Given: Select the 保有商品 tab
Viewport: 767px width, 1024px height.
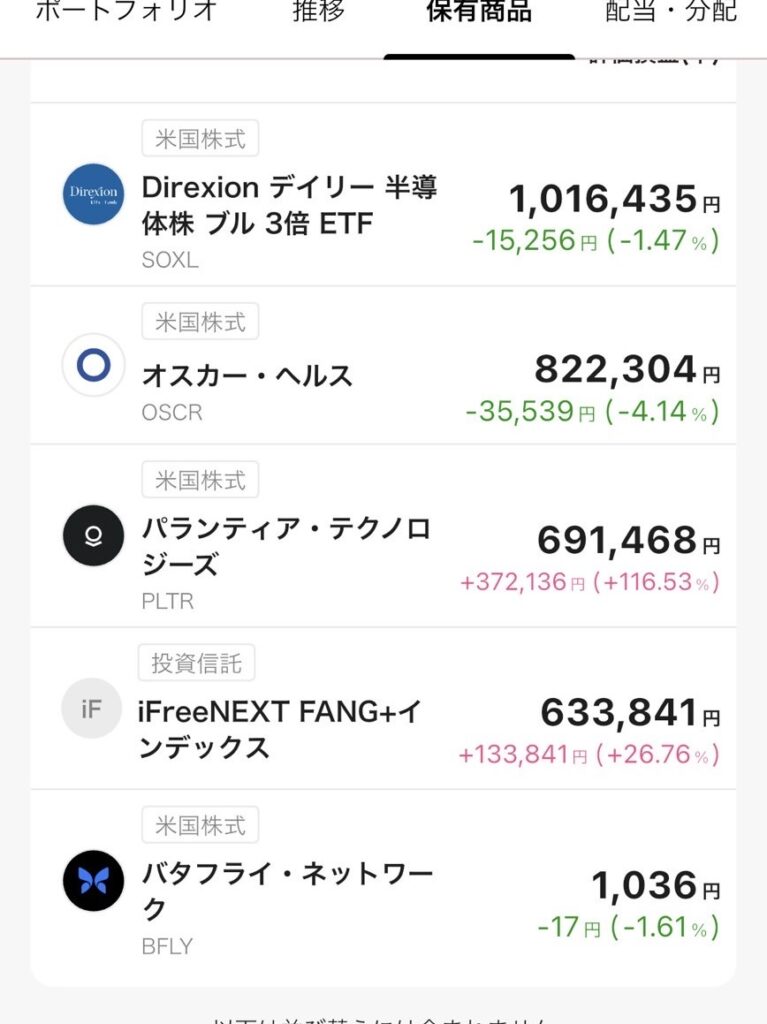Looking at the screenshot, I should point(478,12).
